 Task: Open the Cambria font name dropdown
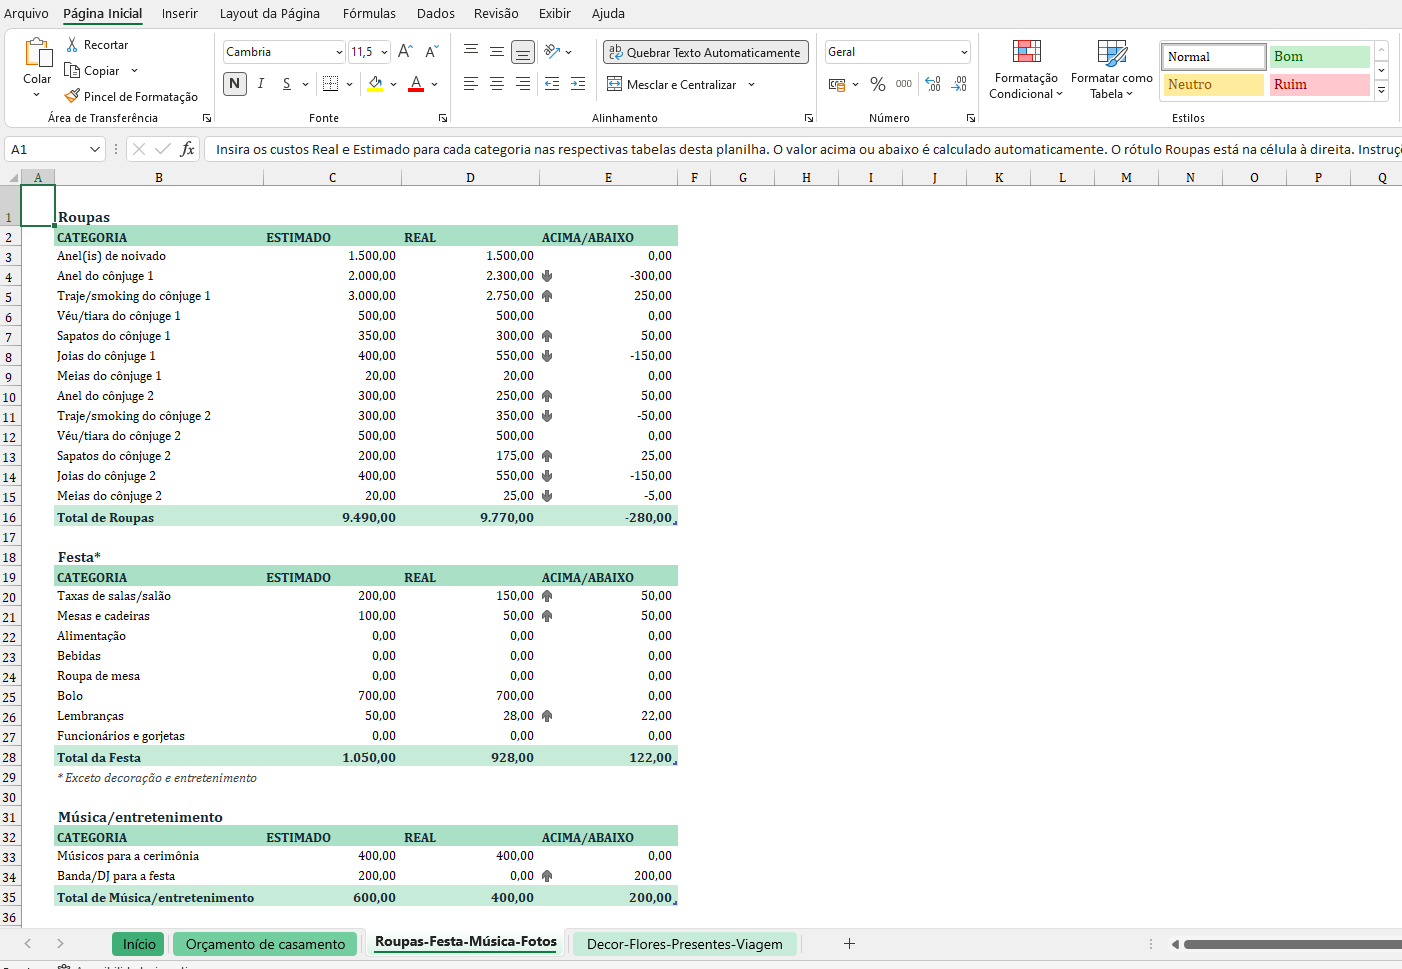[x=340, y=52]
